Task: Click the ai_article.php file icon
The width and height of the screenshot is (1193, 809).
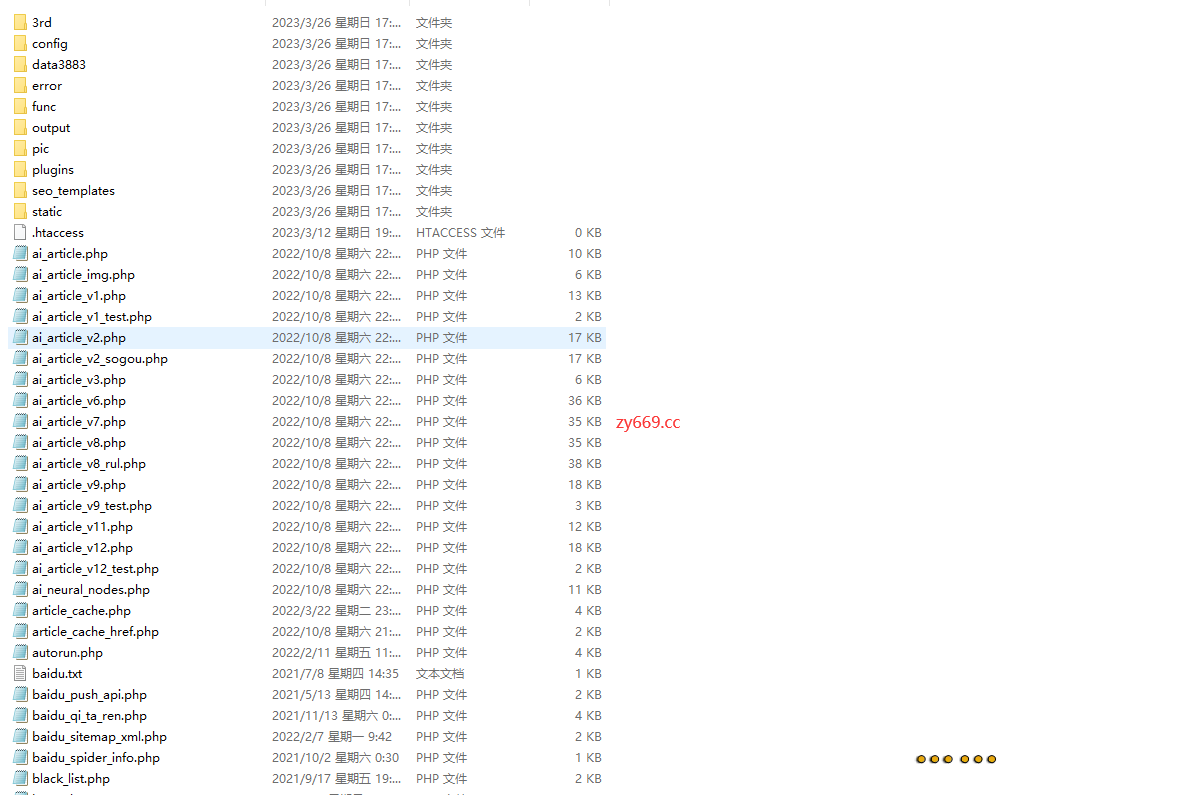Action: [21, 254]
